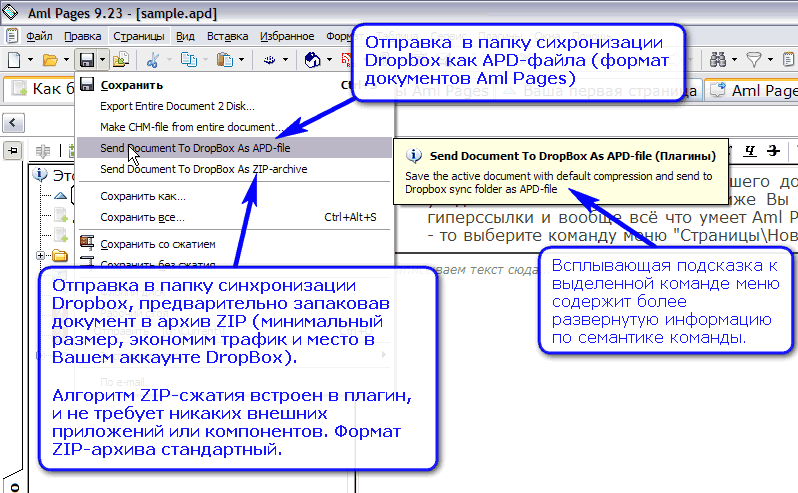The image size is (798, 493).
Task: Choose Сохранить как... menu entry
Action: point(234,196)
